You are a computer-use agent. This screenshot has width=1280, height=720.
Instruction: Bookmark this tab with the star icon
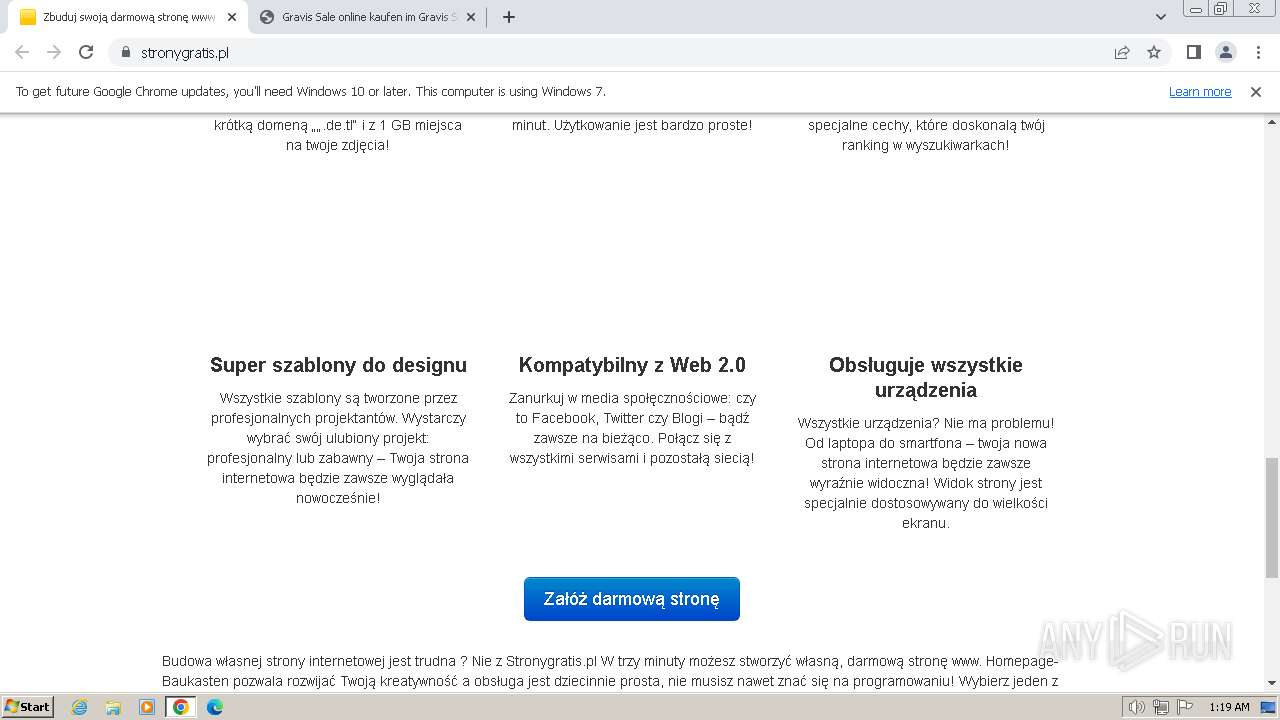click(x=1154, y=52)
